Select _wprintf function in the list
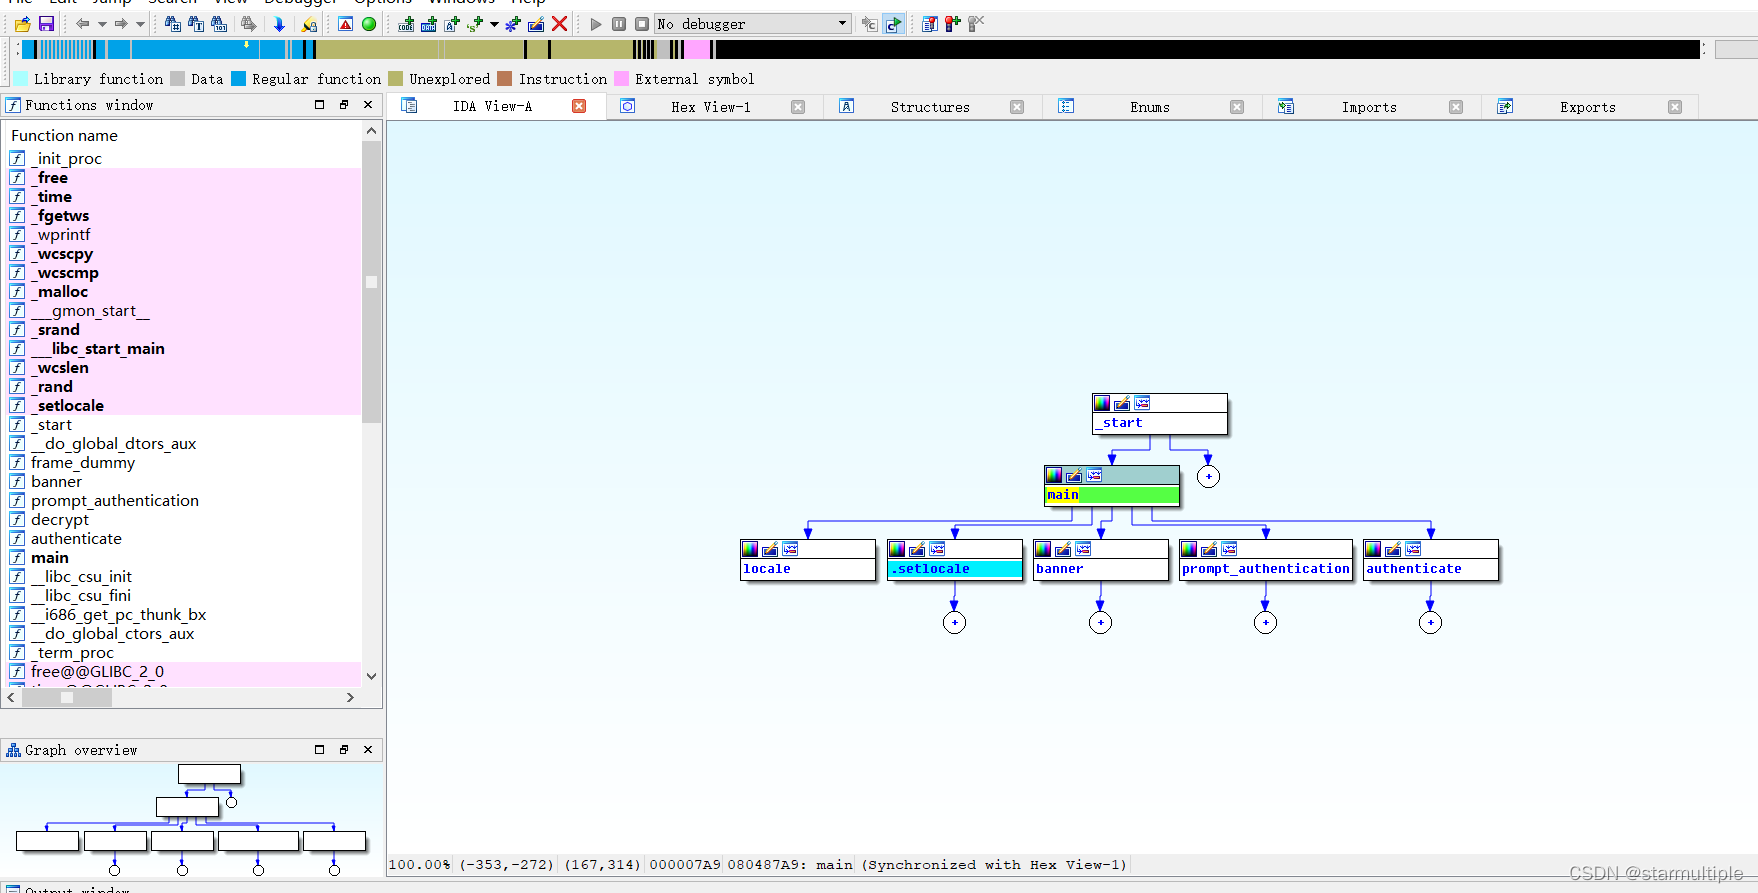Screen dimensions: 1758x893 (x=184, y=234)
